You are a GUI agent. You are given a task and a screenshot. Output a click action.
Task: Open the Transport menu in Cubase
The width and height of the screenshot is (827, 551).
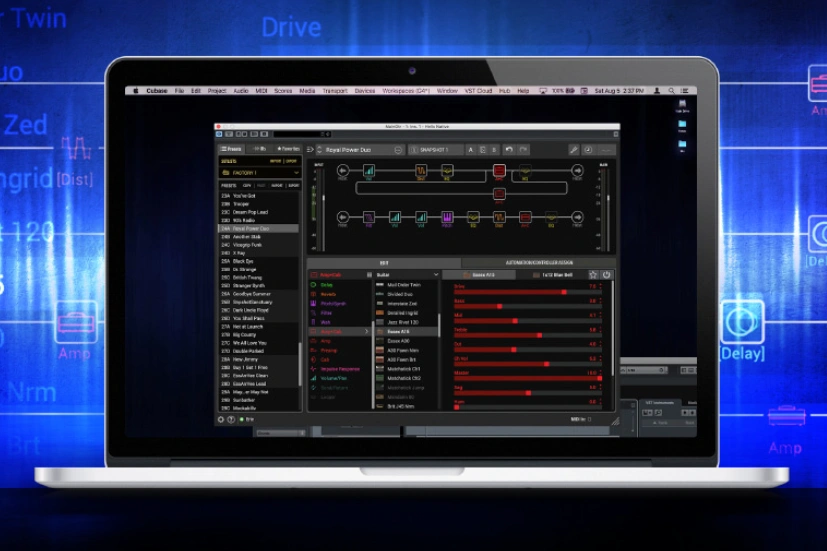pyautogui.click(x=334, y=91)
